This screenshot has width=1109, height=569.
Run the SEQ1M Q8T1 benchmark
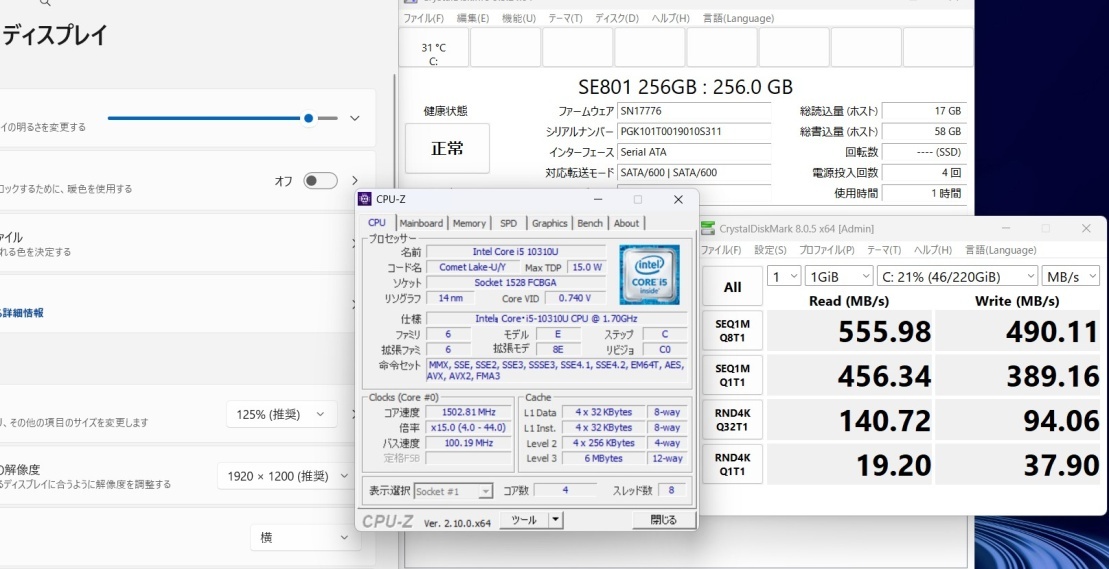click(733, 330)
